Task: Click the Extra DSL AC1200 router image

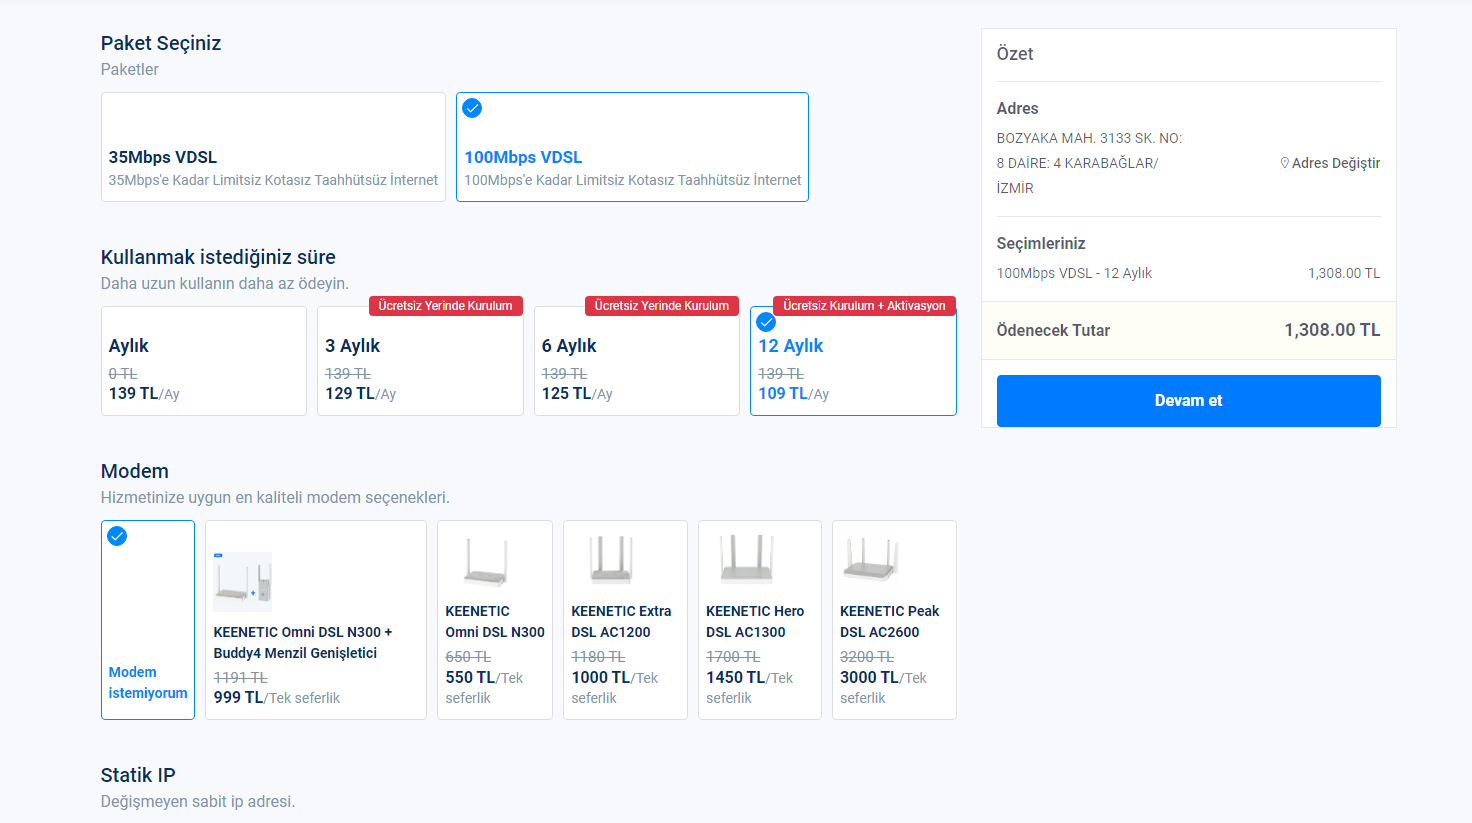Action: coord(611,560)
